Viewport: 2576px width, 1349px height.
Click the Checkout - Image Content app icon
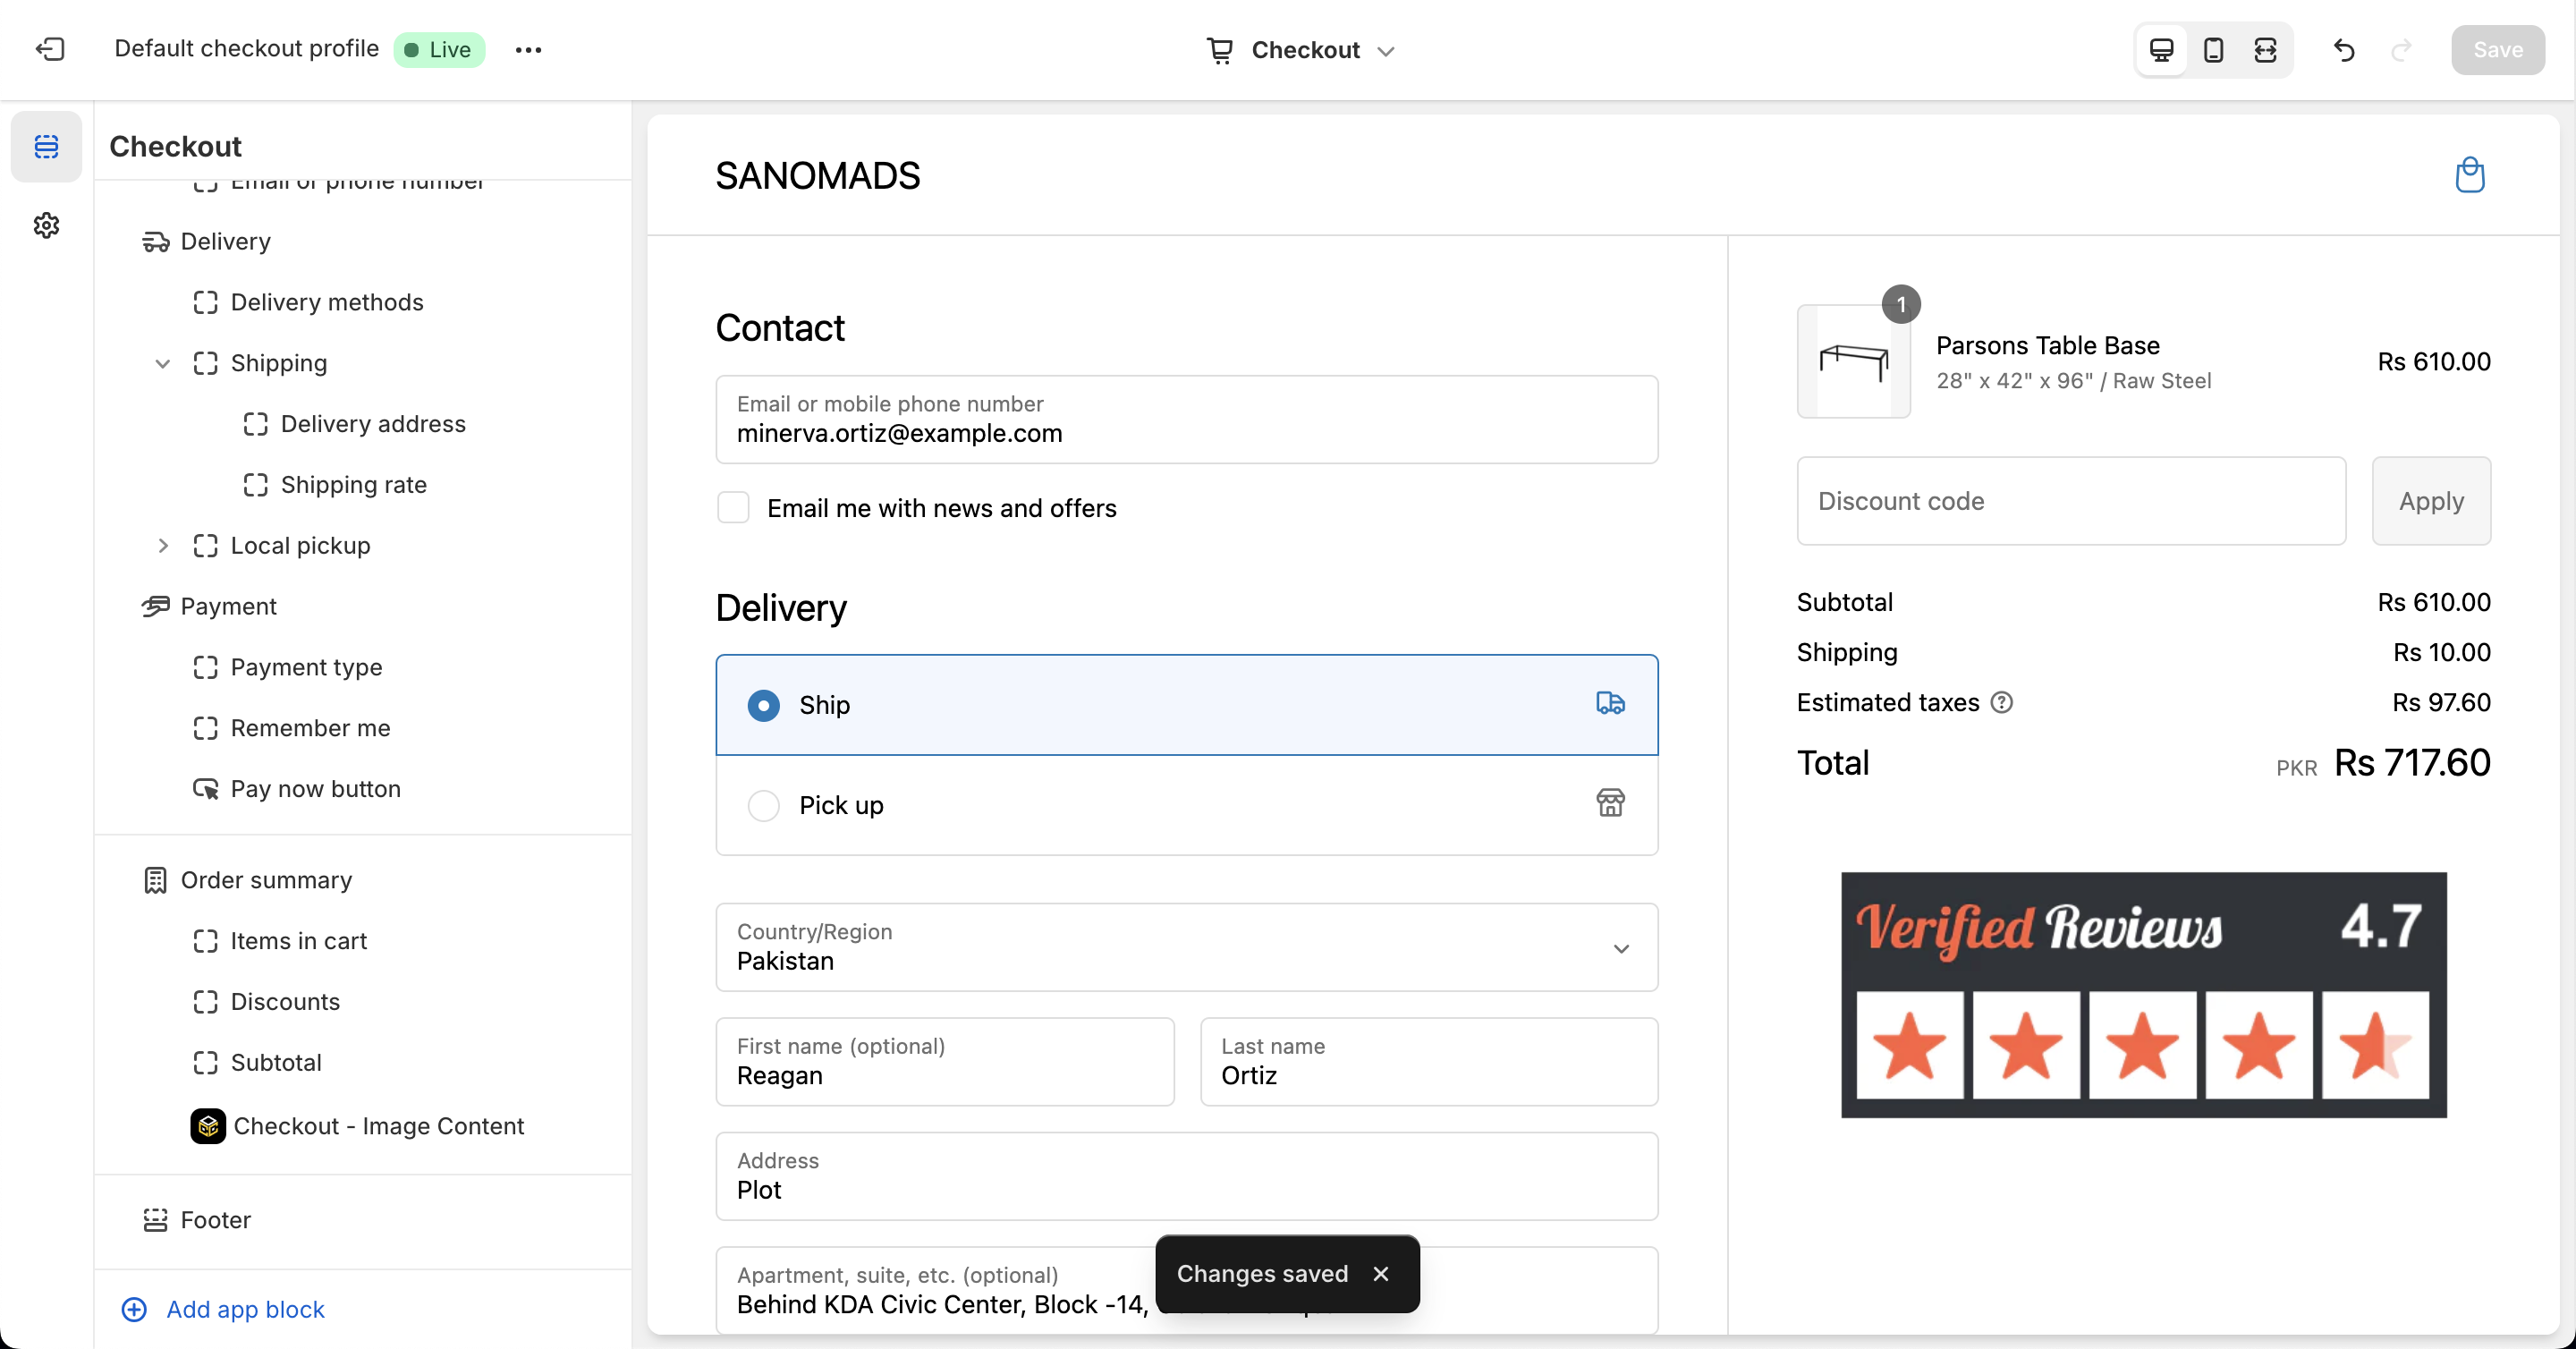coord(208,1126)
